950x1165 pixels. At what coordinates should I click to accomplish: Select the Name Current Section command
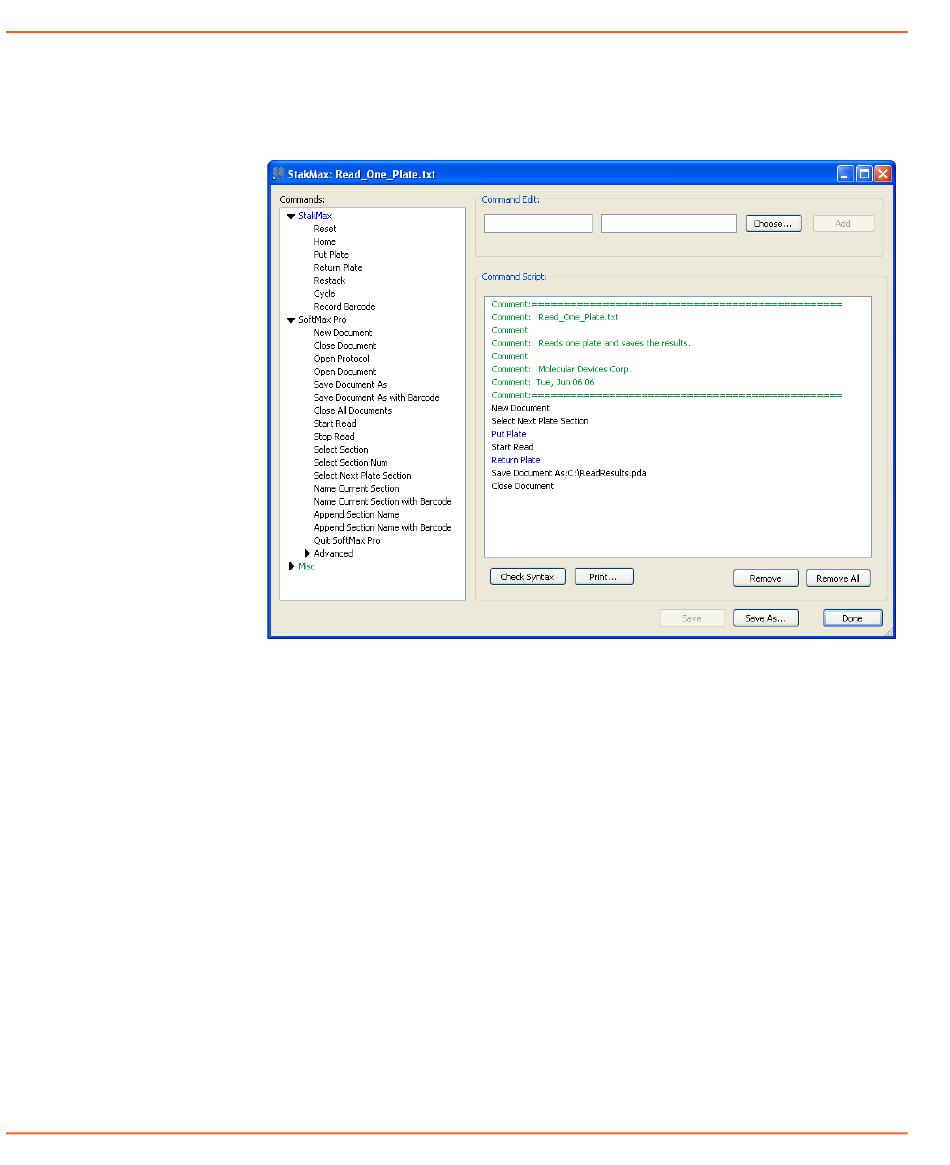(x=356, y=489)
